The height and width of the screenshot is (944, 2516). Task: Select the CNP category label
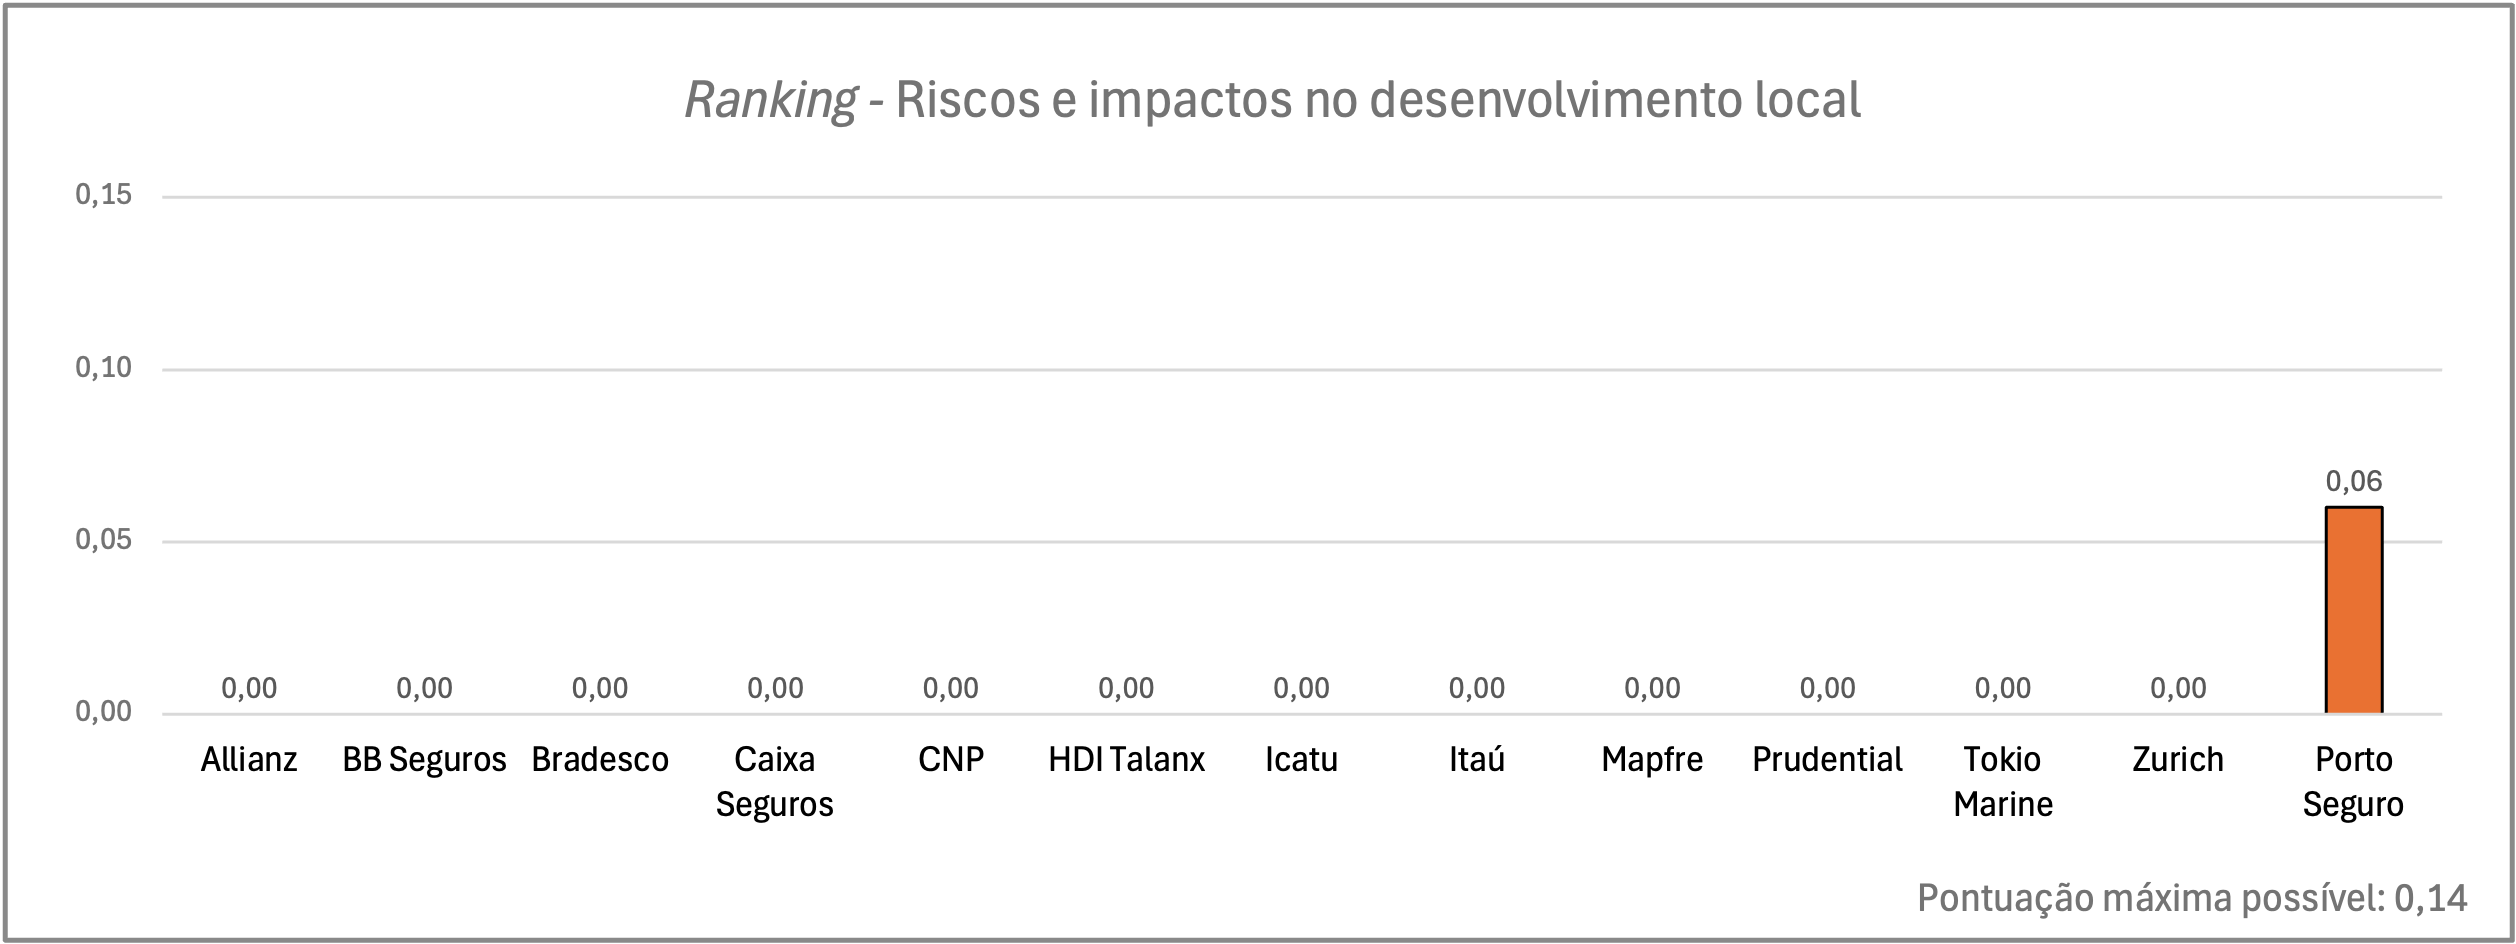(951, 760)
